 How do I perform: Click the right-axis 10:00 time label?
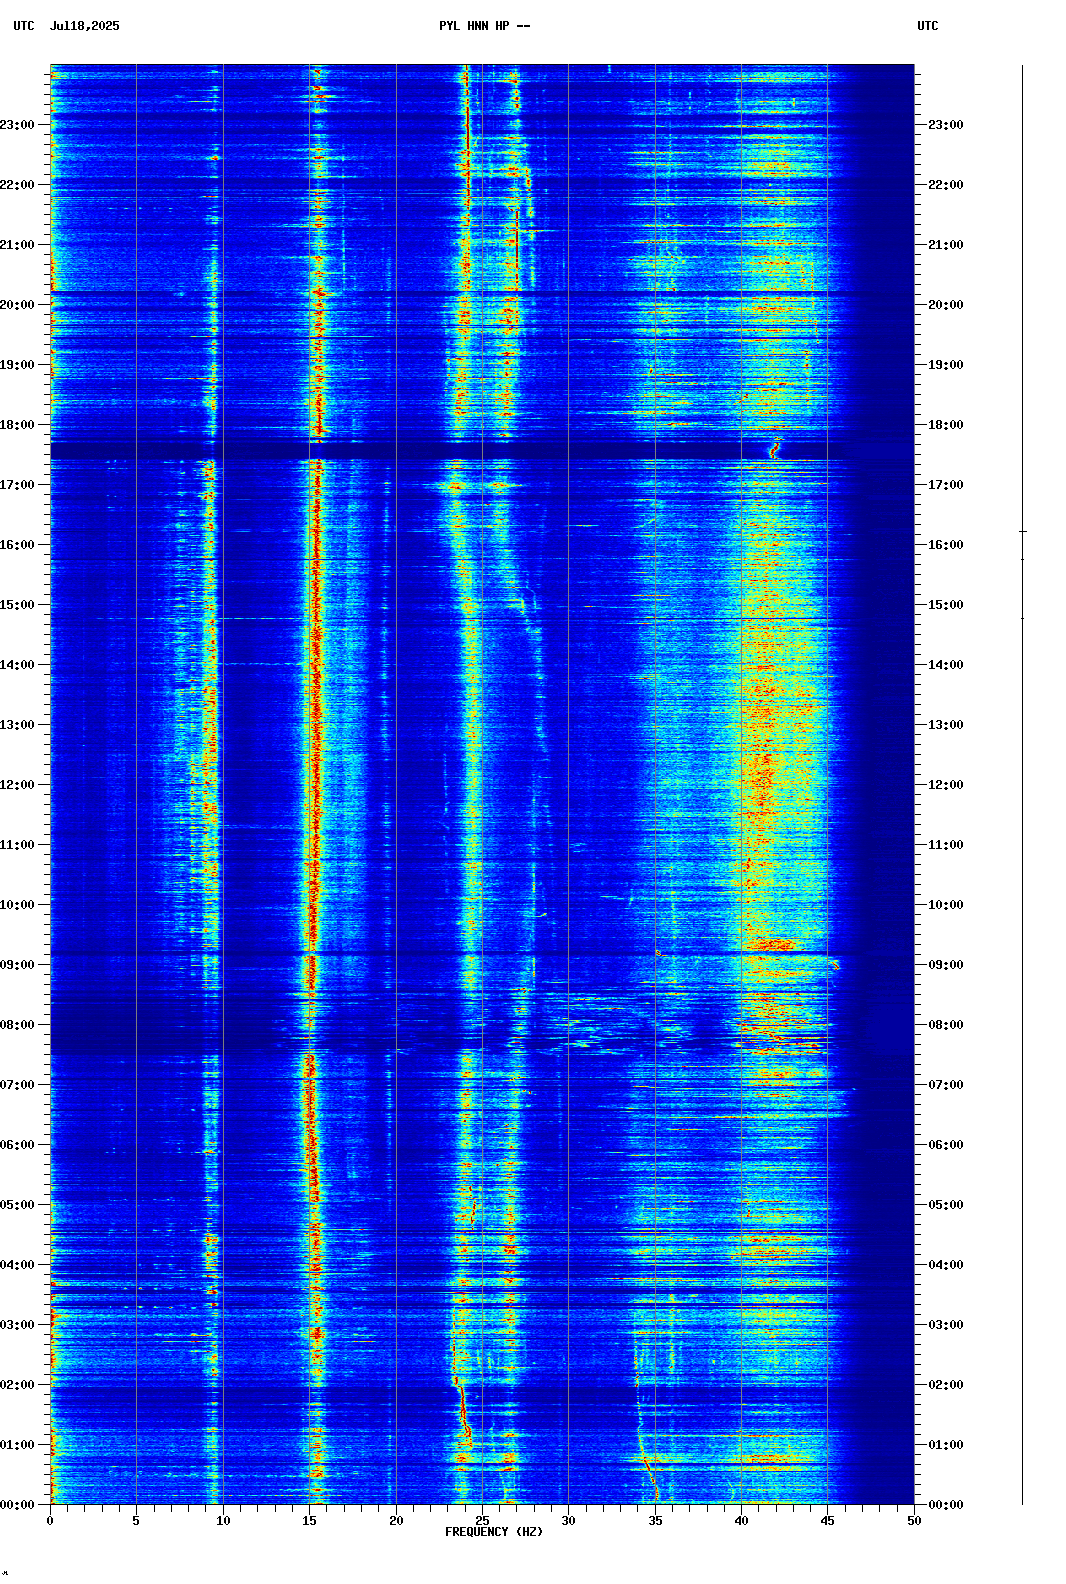[x=946, y=905]
